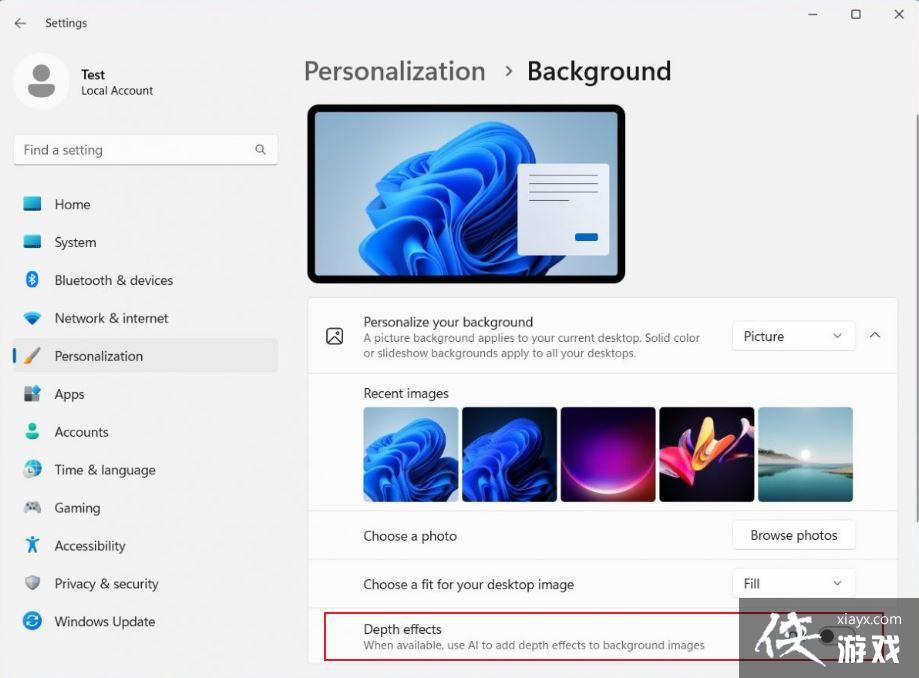Click the back arrow in Settings
This screenshot has width=919, height=678.
[20, 22]
